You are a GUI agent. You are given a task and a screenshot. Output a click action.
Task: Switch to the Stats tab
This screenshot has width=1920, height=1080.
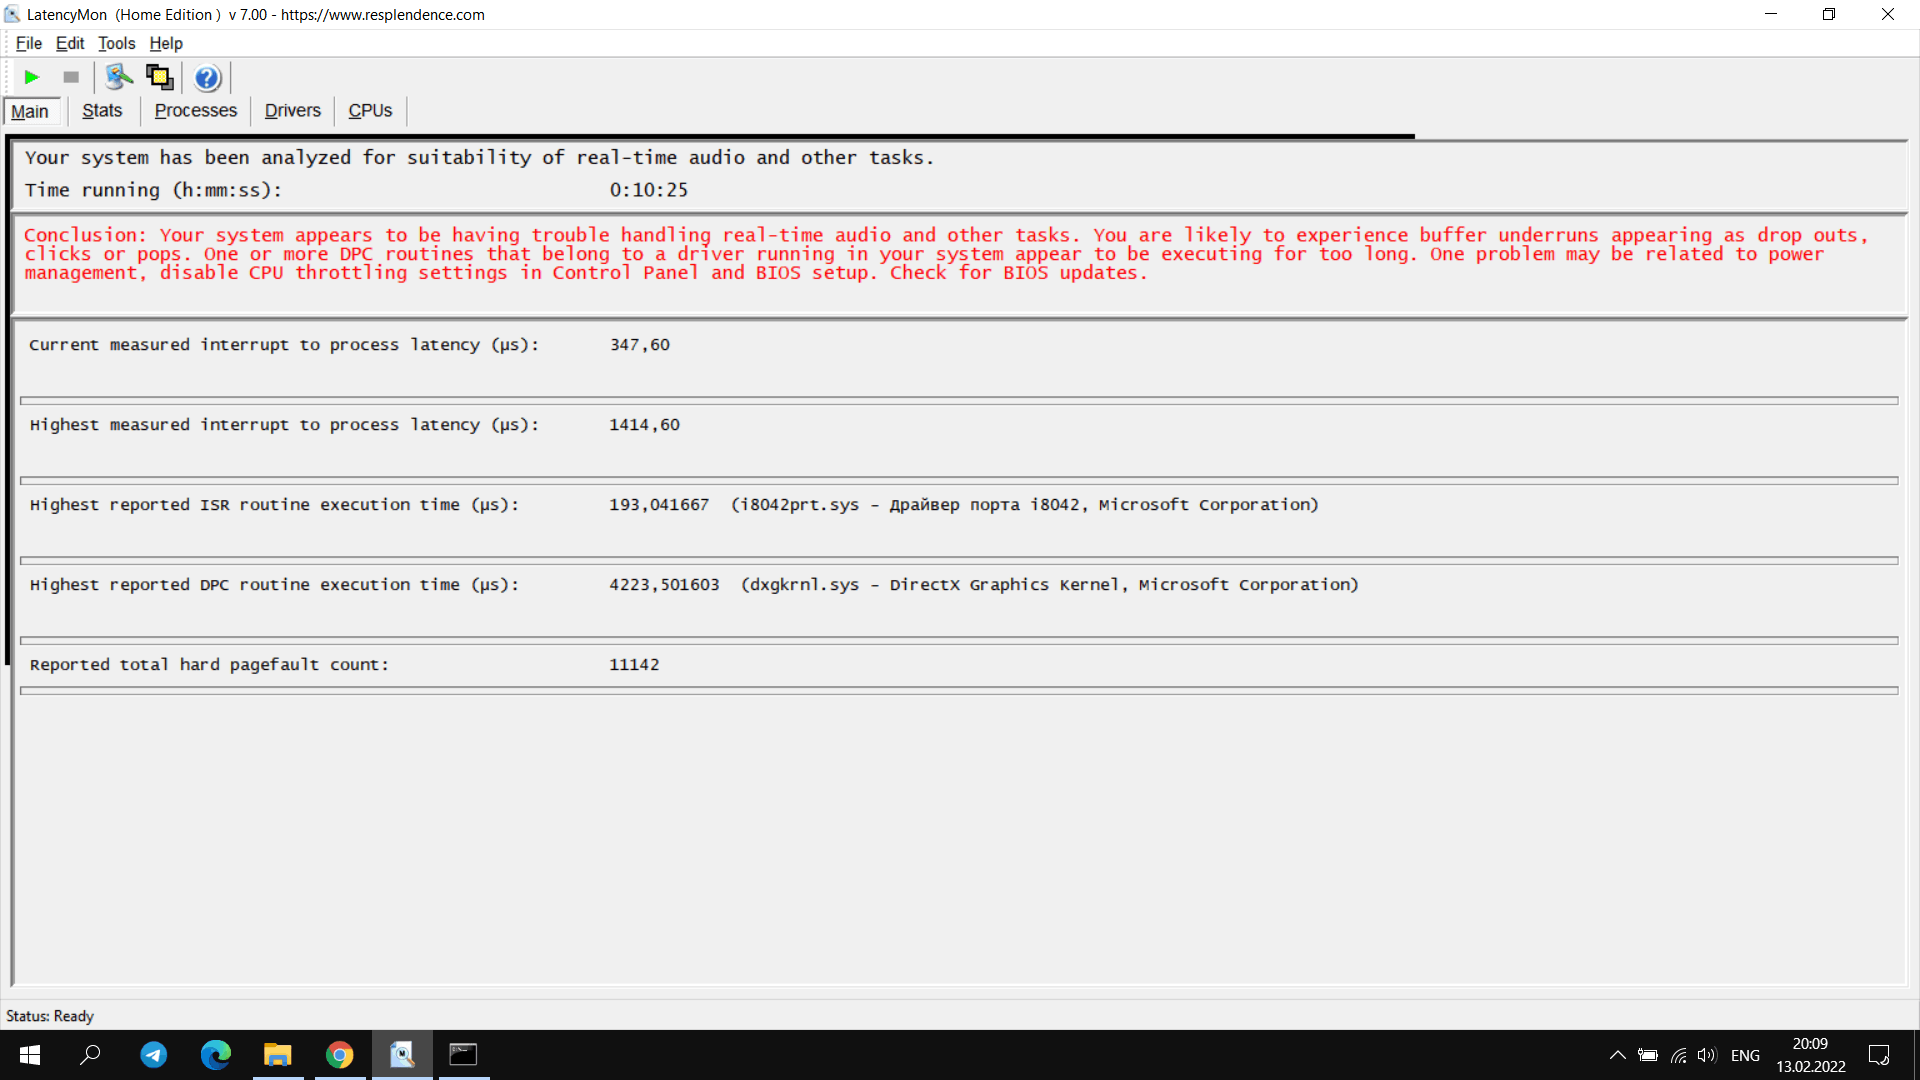[102, 111]
